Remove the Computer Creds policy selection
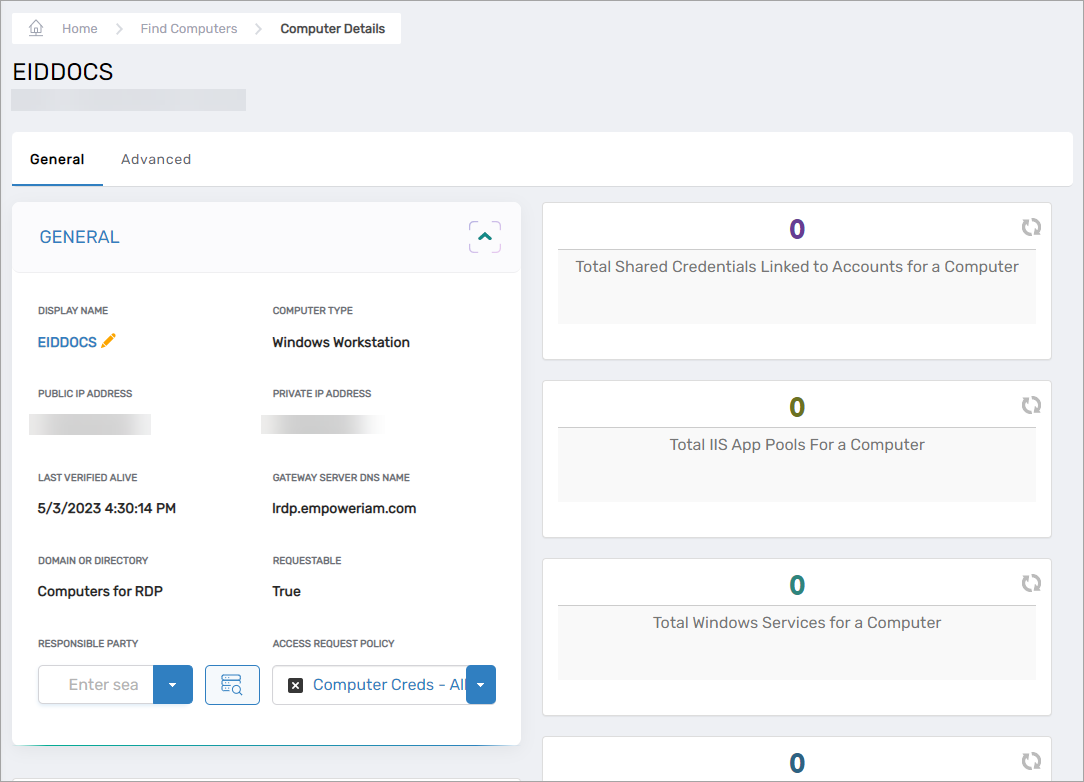This screenshot has height=782, width=1084. pyautogui.click(x=295, y=685)
